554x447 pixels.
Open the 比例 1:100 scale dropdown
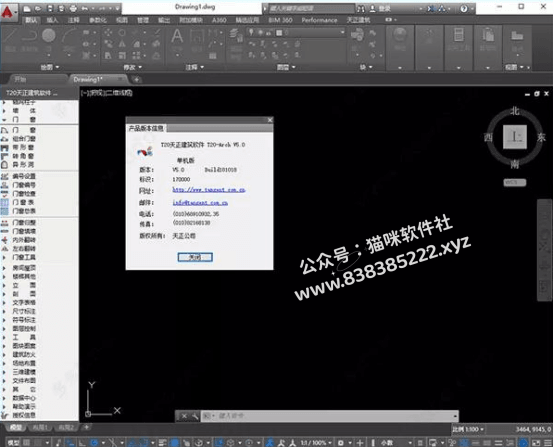(x=468, y=429)
